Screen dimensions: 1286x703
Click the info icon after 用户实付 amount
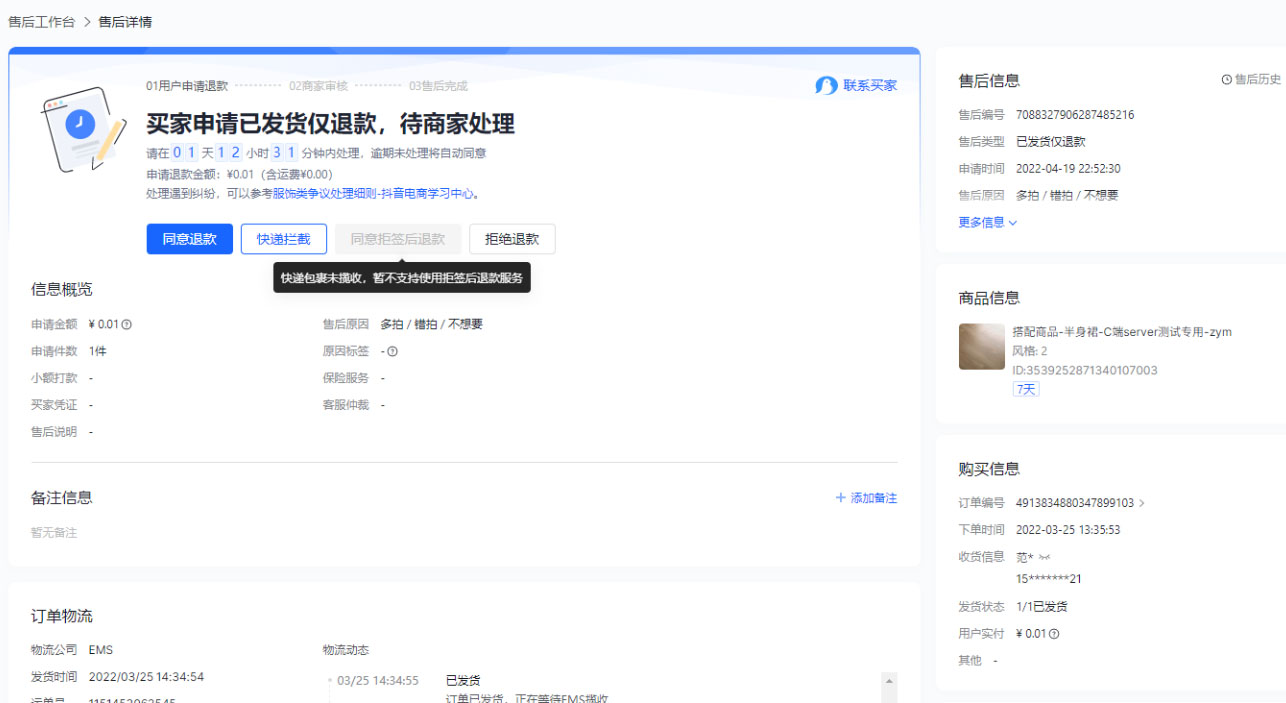[x=1053, y=633]
